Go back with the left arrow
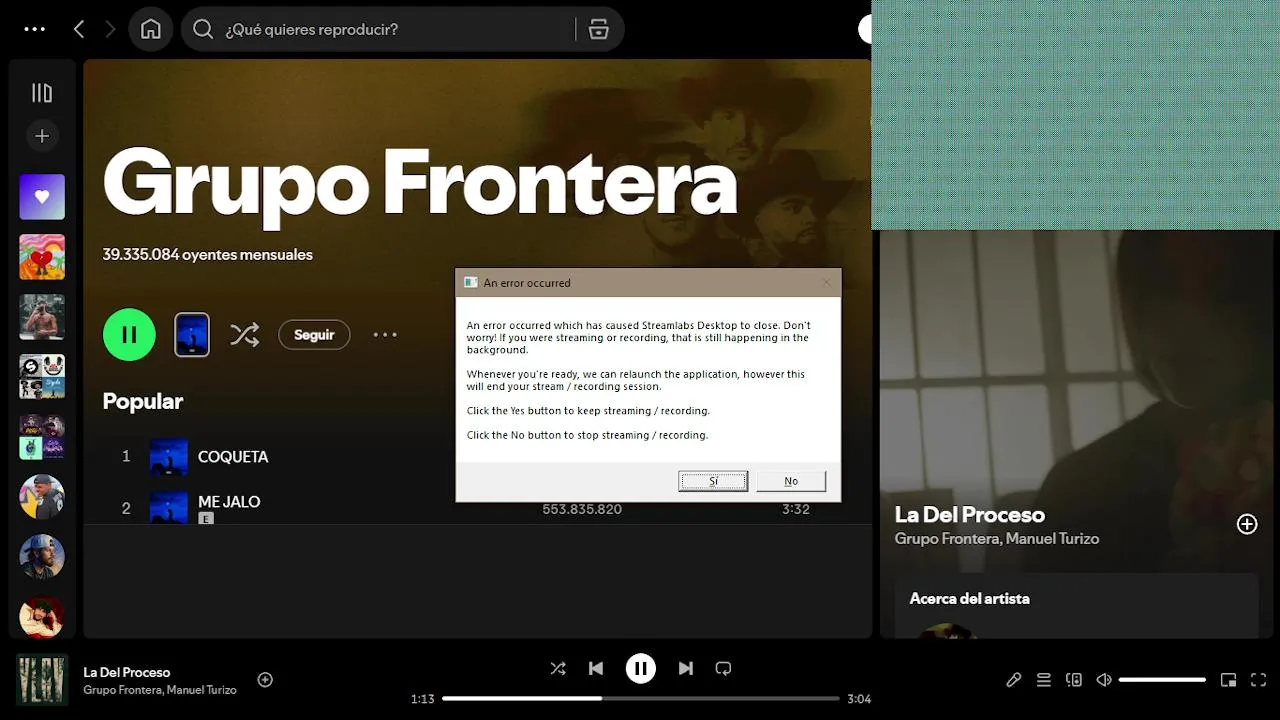Image resolution: width=1280 pixels, height=720 pixels. pos(79,29)
